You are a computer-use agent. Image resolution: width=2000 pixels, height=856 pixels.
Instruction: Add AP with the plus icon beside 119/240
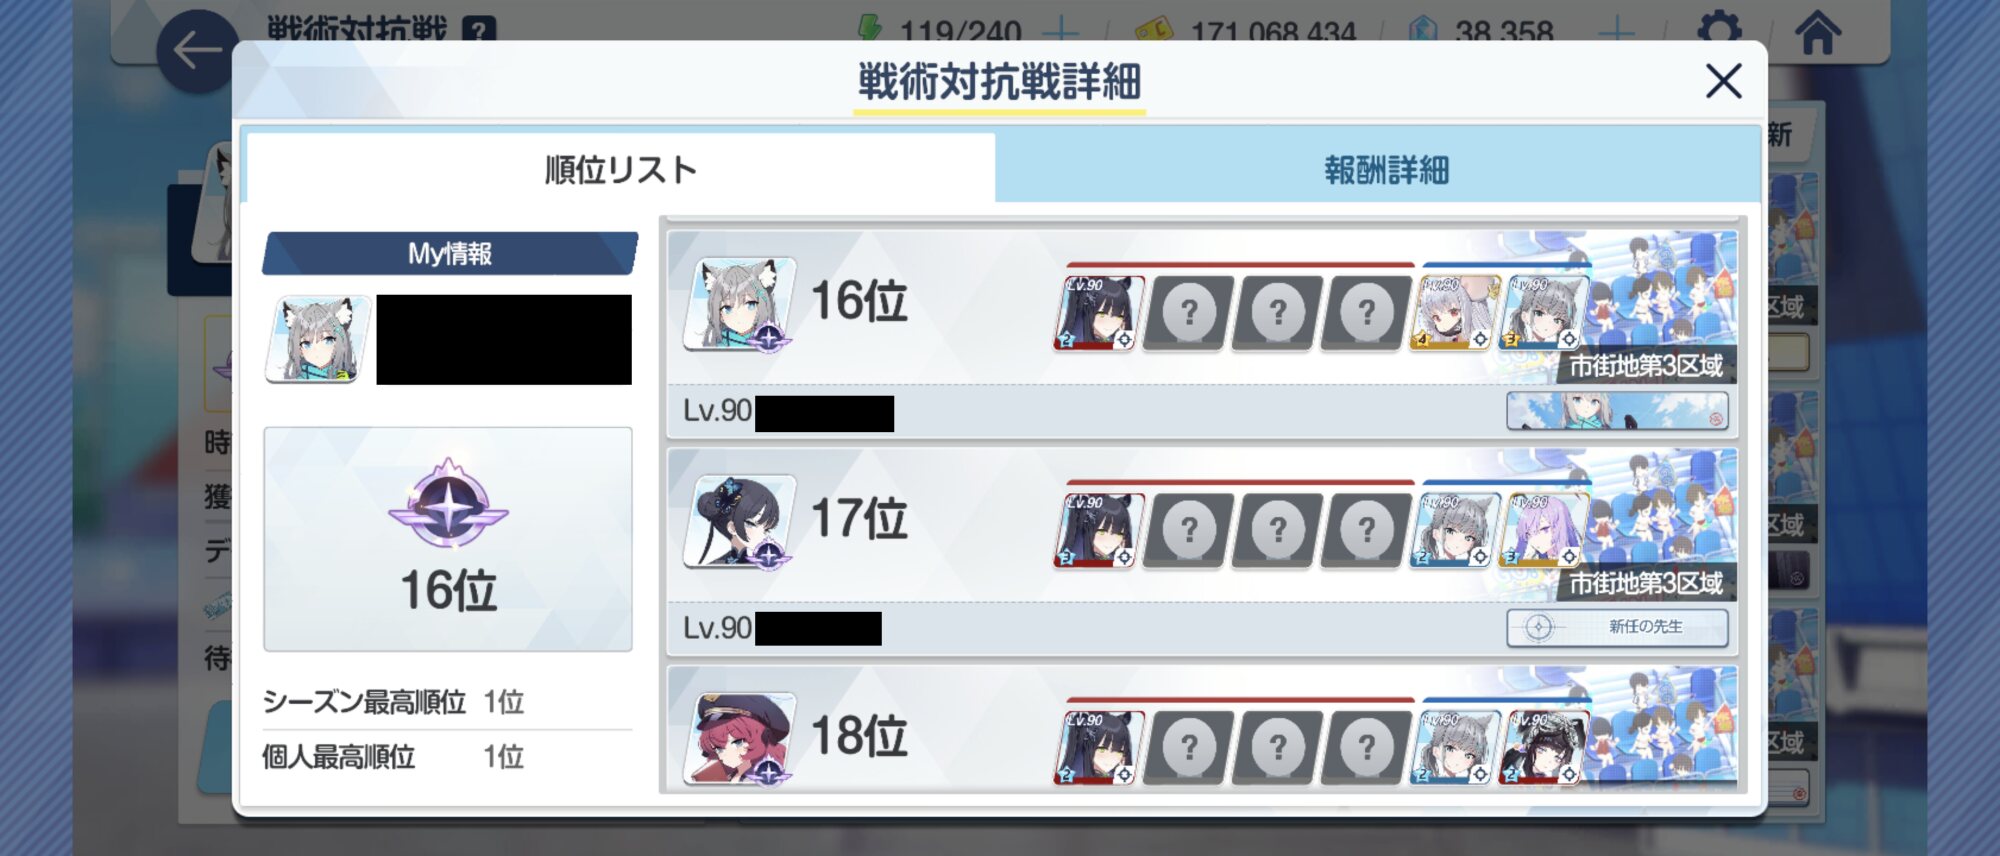[x=1060, y=32]
